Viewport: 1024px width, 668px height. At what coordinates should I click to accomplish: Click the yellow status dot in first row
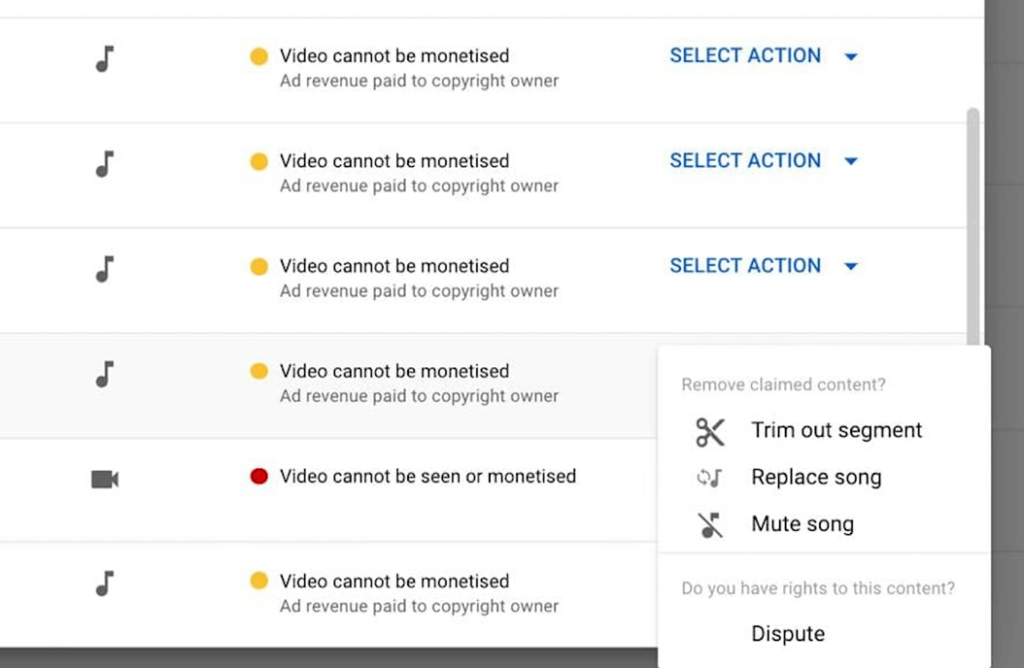point(259,57)
